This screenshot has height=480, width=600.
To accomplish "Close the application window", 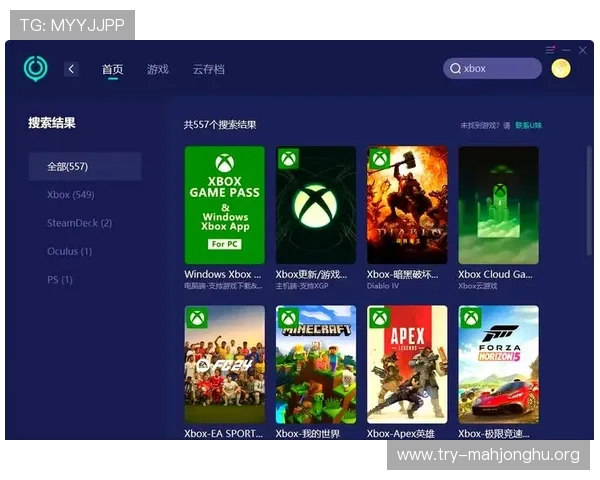I will pos(582,50).
